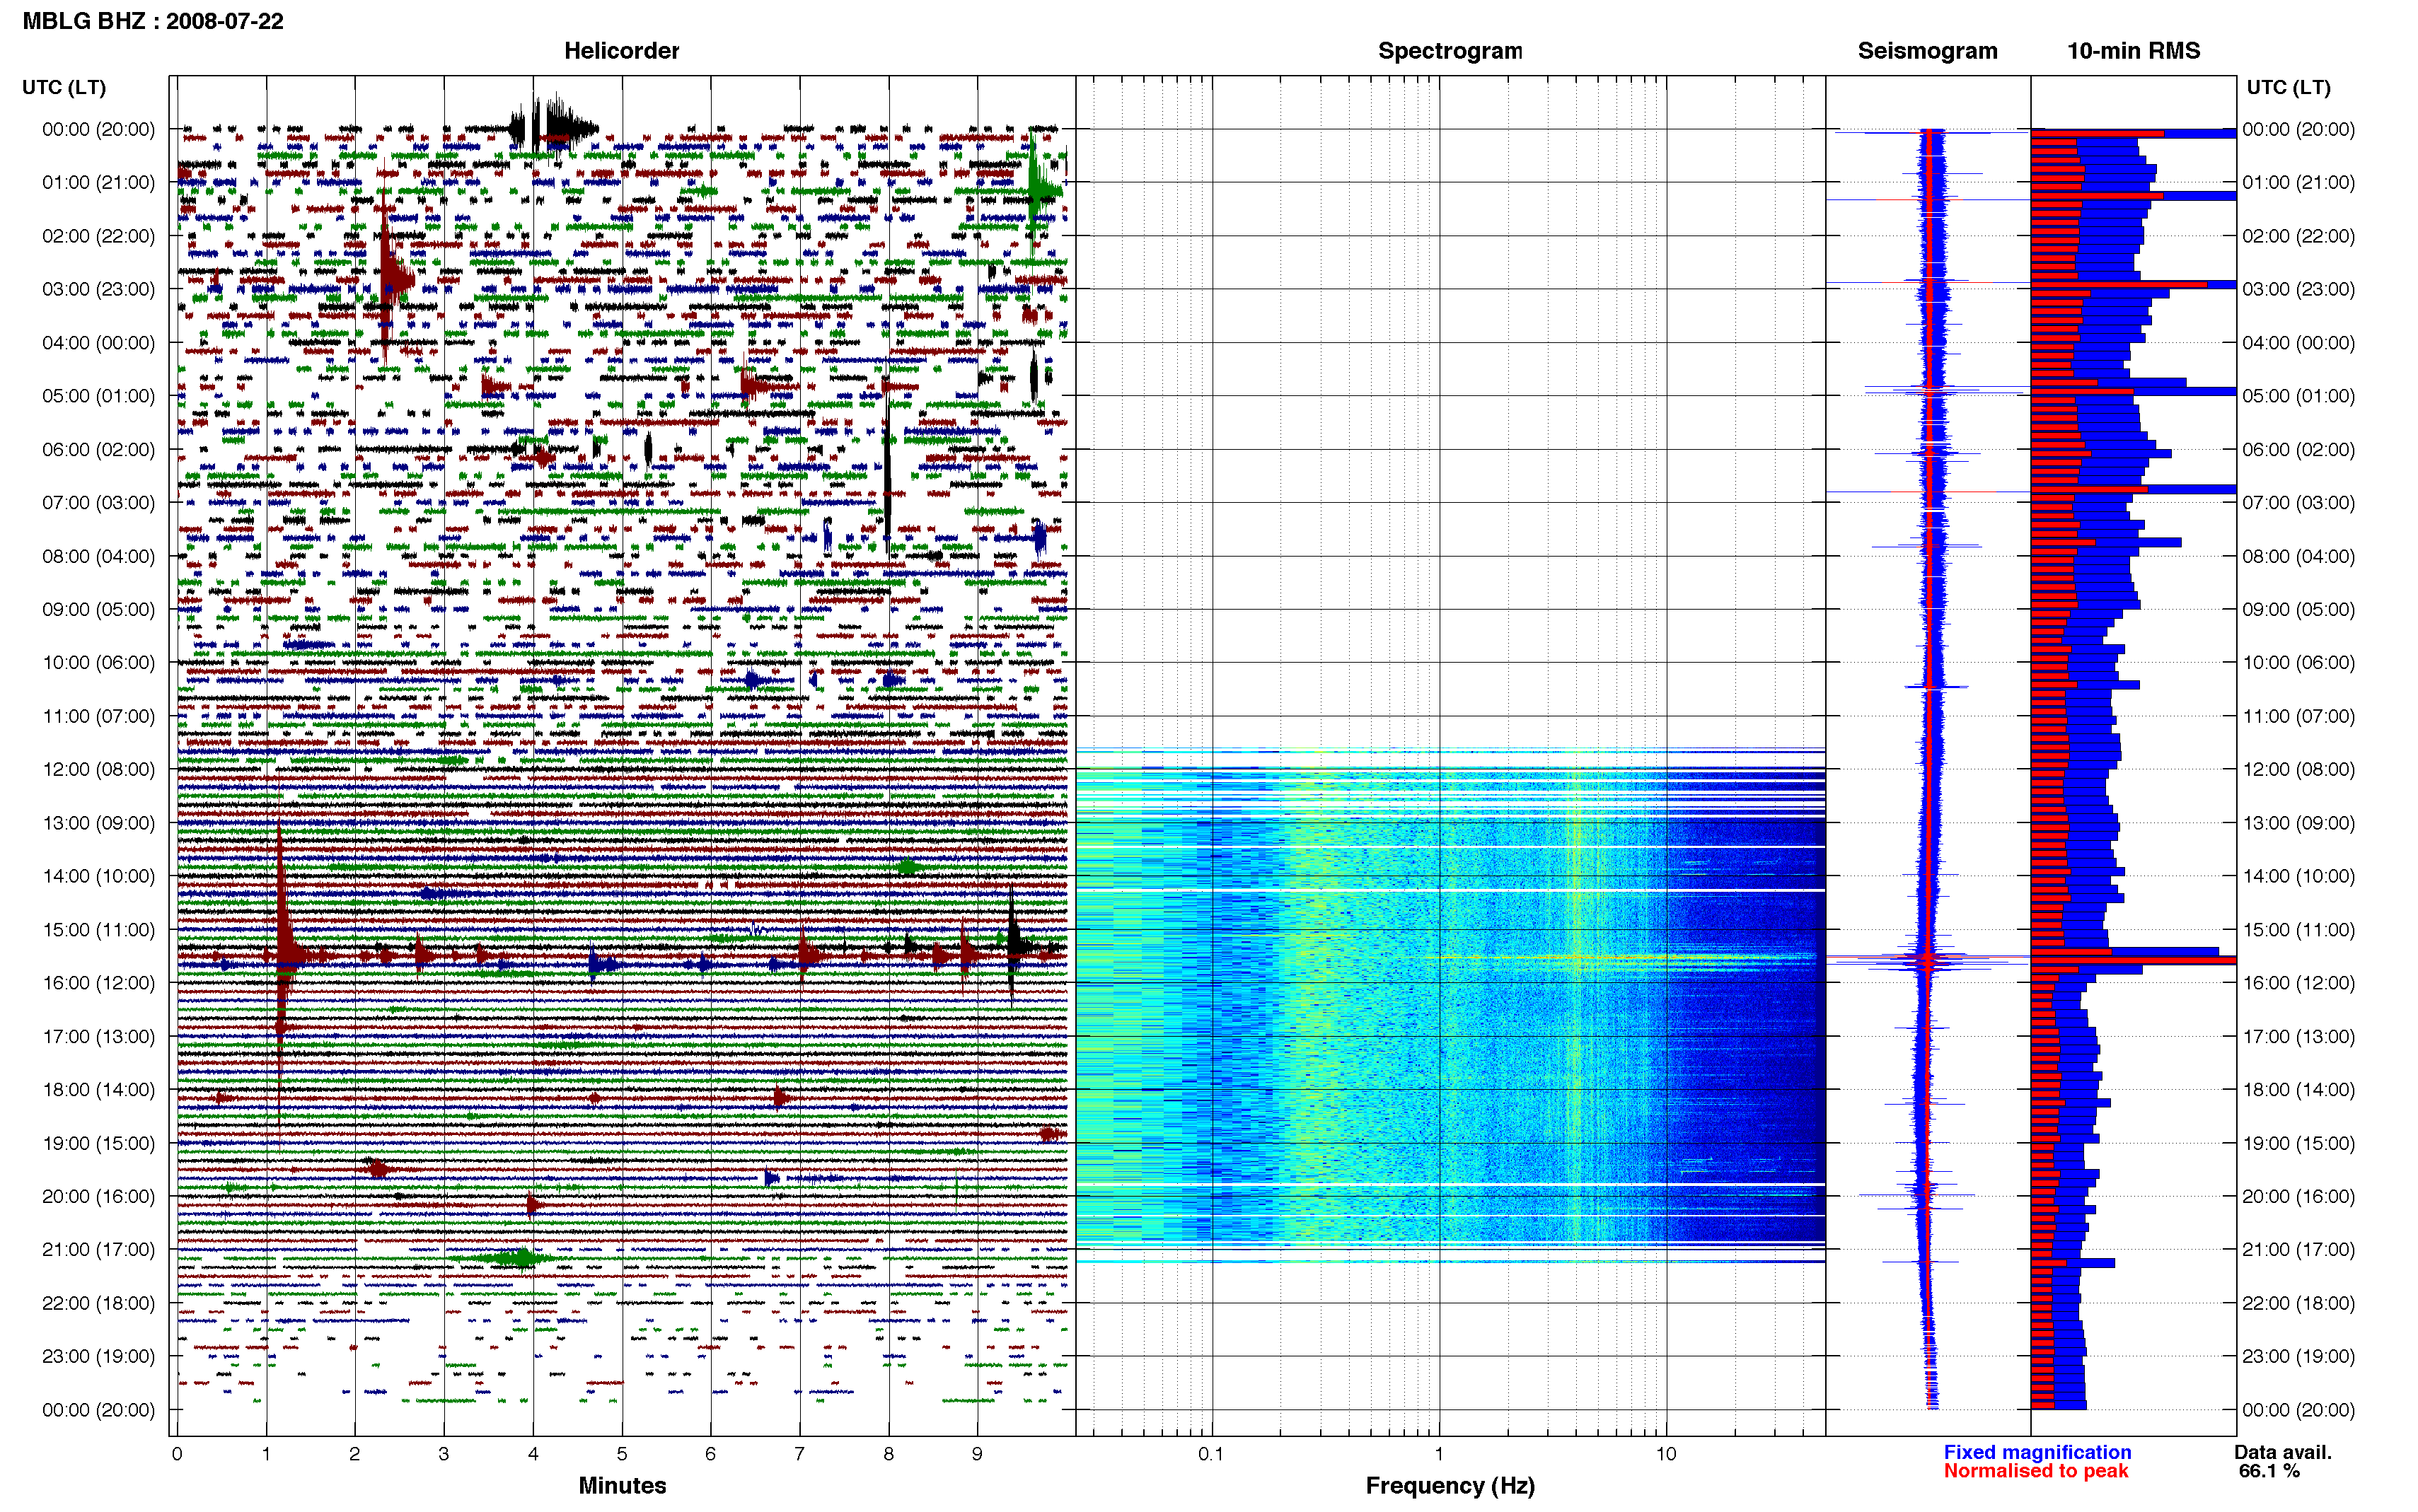The image size is (2418, 1512).
Task: Click the 'Data avail.' label
Action: coord(2283,1452)
